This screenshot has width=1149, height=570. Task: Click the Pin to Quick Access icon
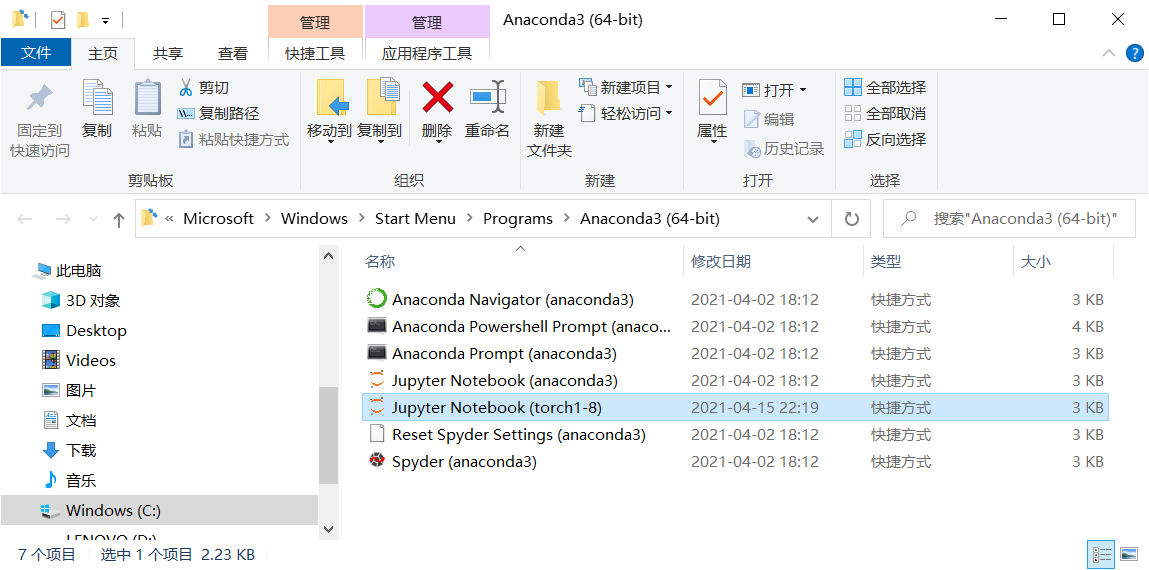tap(40, 99)
